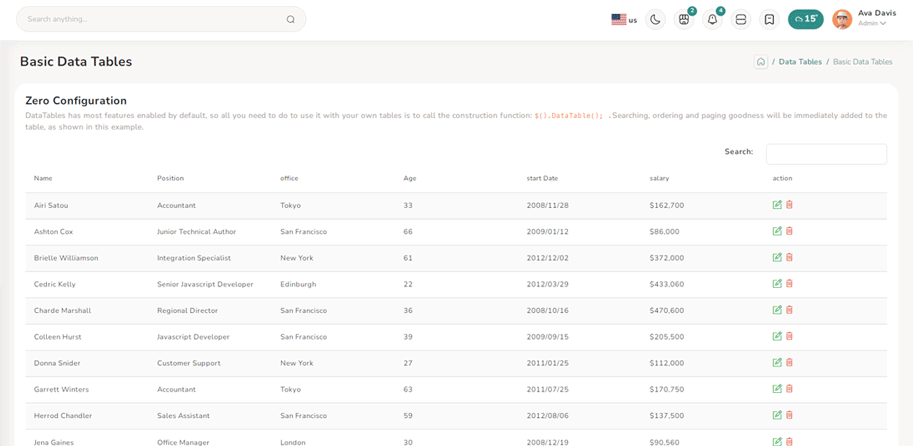Edit the Airi Satou row
Viewport: 913px width, 446px height.
point(777,205)
